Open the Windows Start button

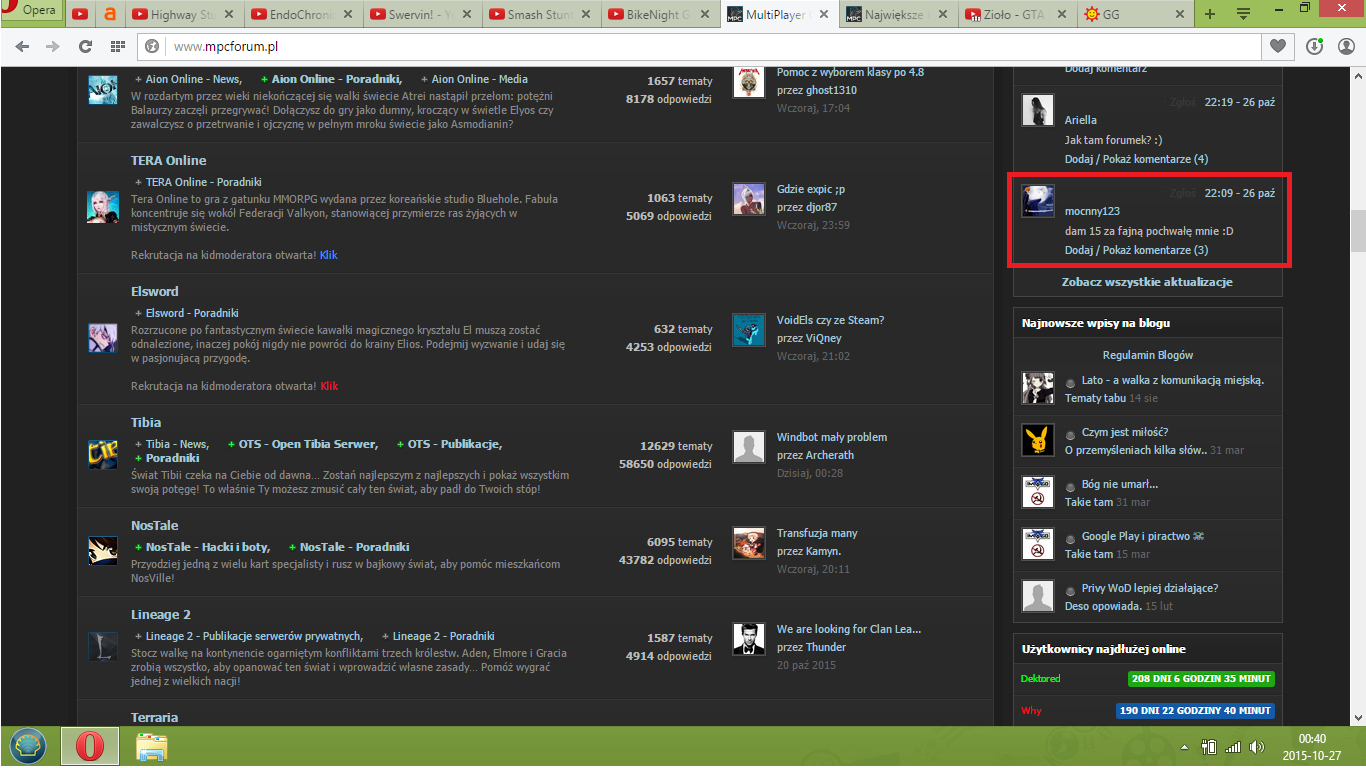[28, 747]
